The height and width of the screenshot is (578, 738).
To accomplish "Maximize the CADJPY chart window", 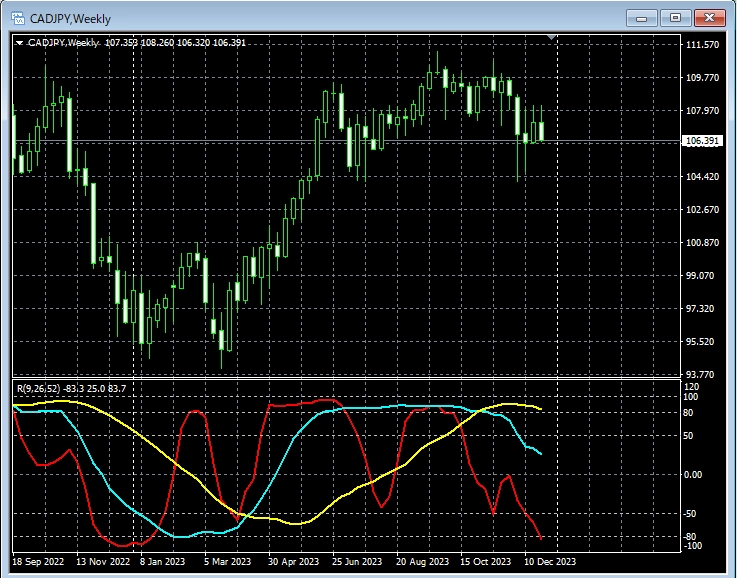I will [675, 18].
